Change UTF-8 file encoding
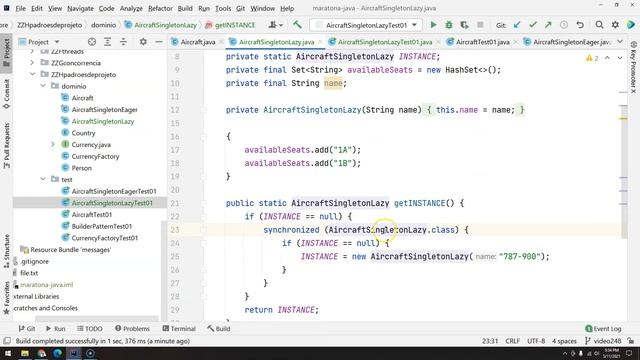 [x=536, y=341]
